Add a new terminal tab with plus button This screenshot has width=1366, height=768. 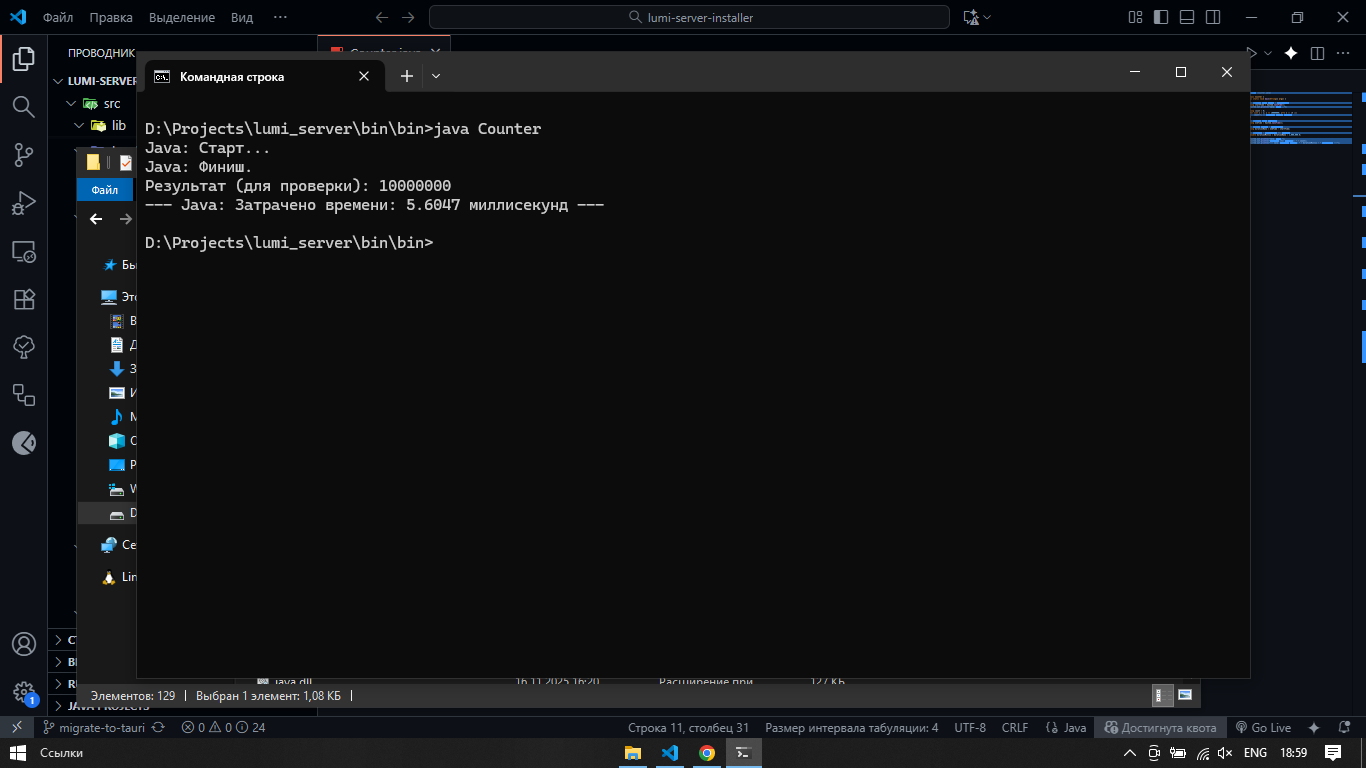(x=406, y=76)
